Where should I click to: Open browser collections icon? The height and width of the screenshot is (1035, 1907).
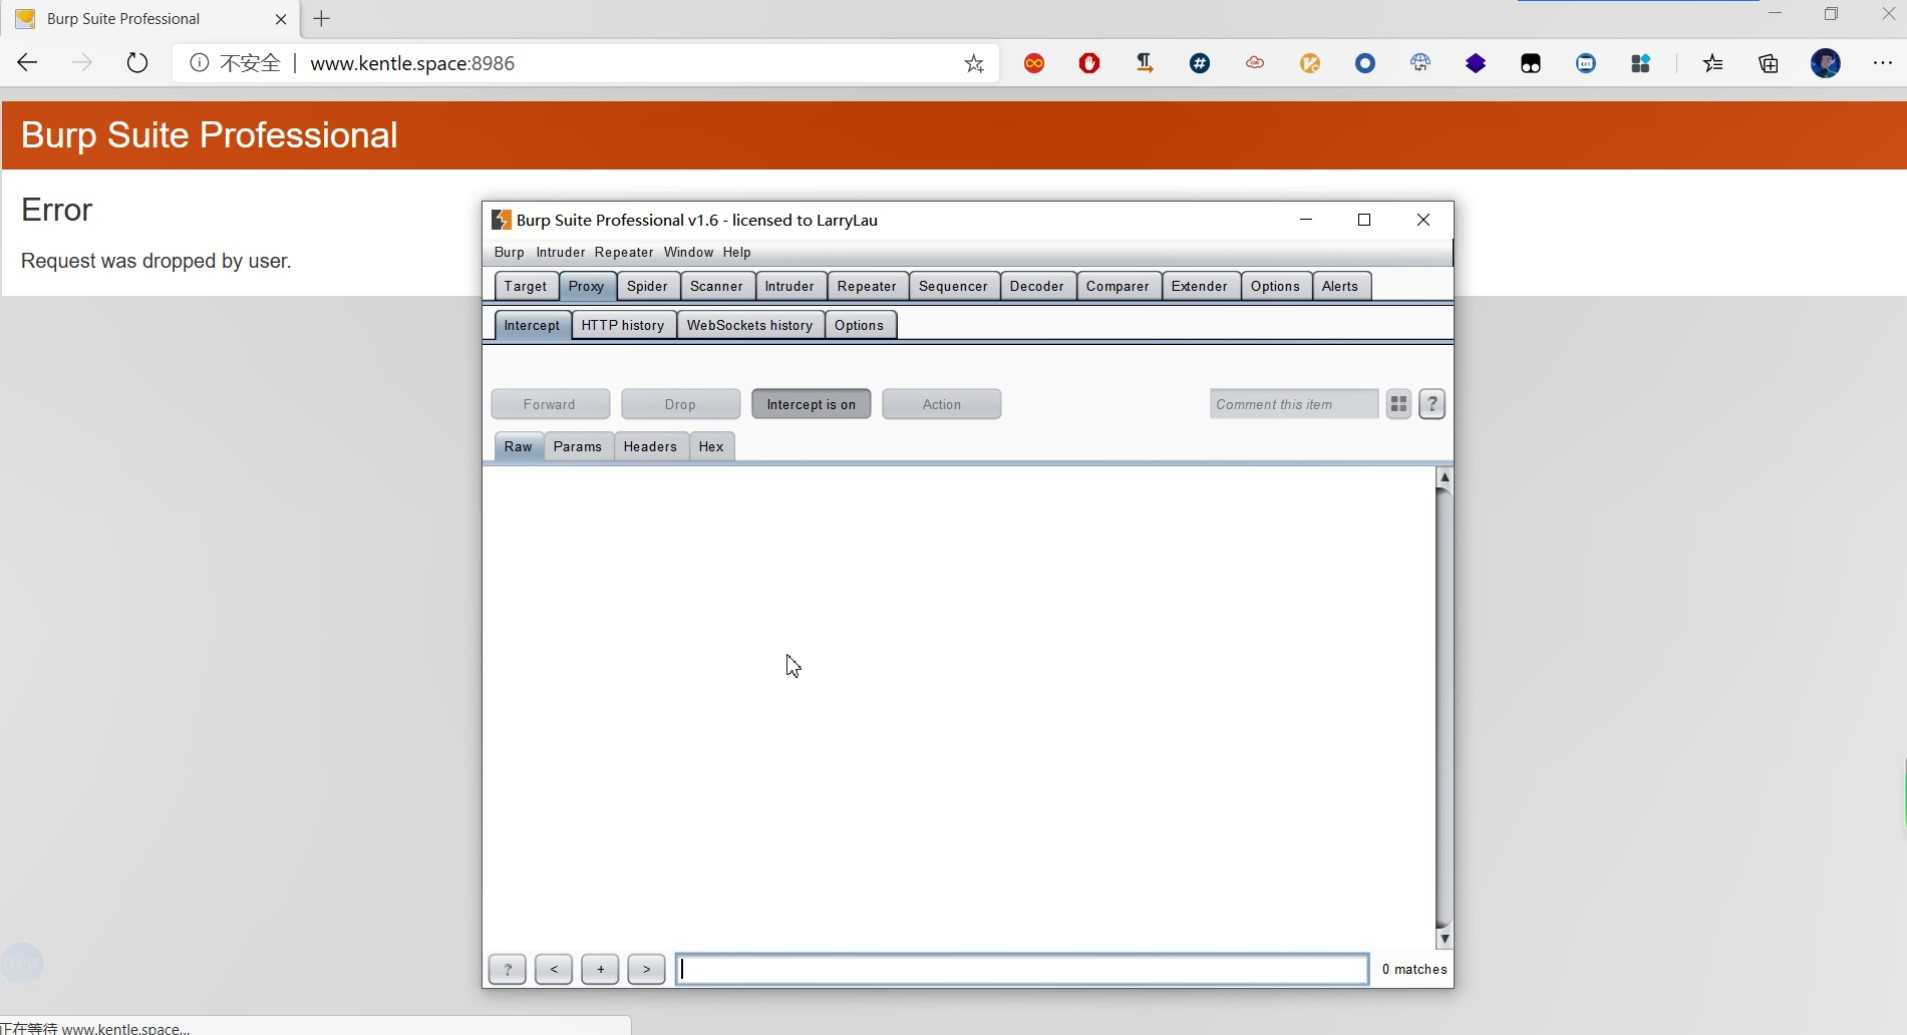pyautogui.click(x=1768, y=64)
